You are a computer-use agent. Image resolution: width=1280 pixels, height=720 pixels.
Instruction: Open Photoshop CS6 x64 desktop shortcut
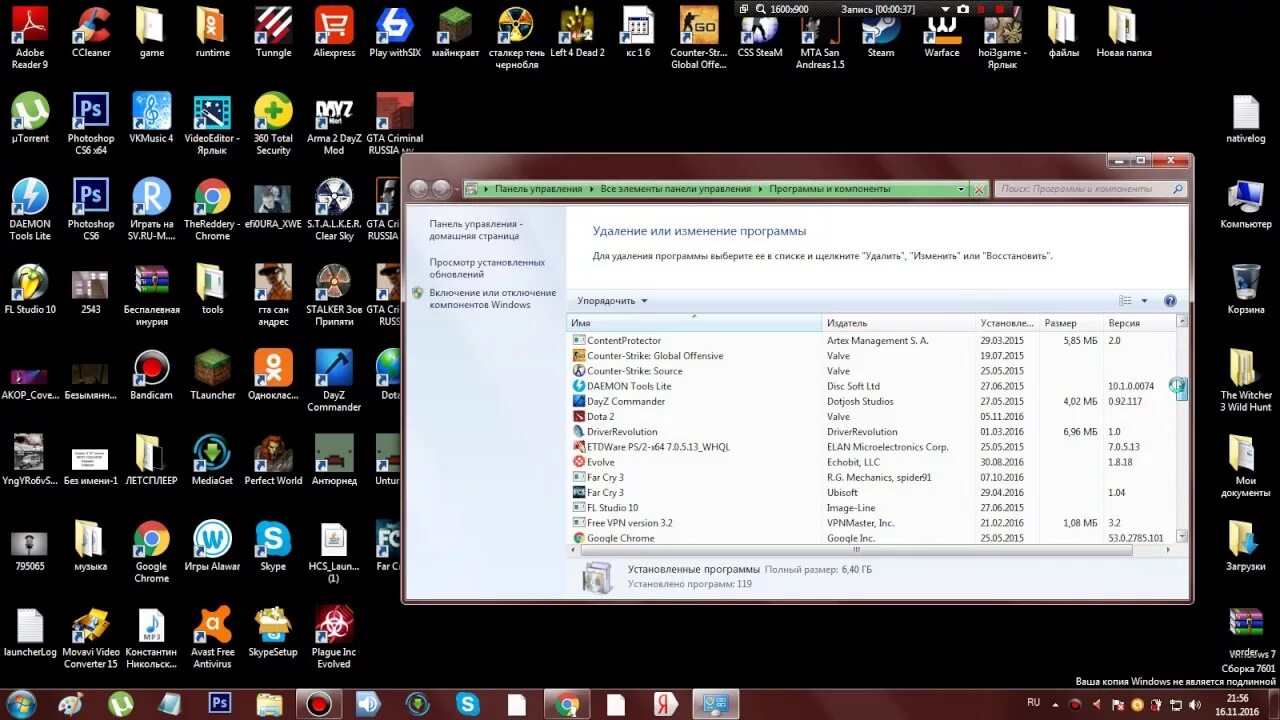tap(91, 124)
